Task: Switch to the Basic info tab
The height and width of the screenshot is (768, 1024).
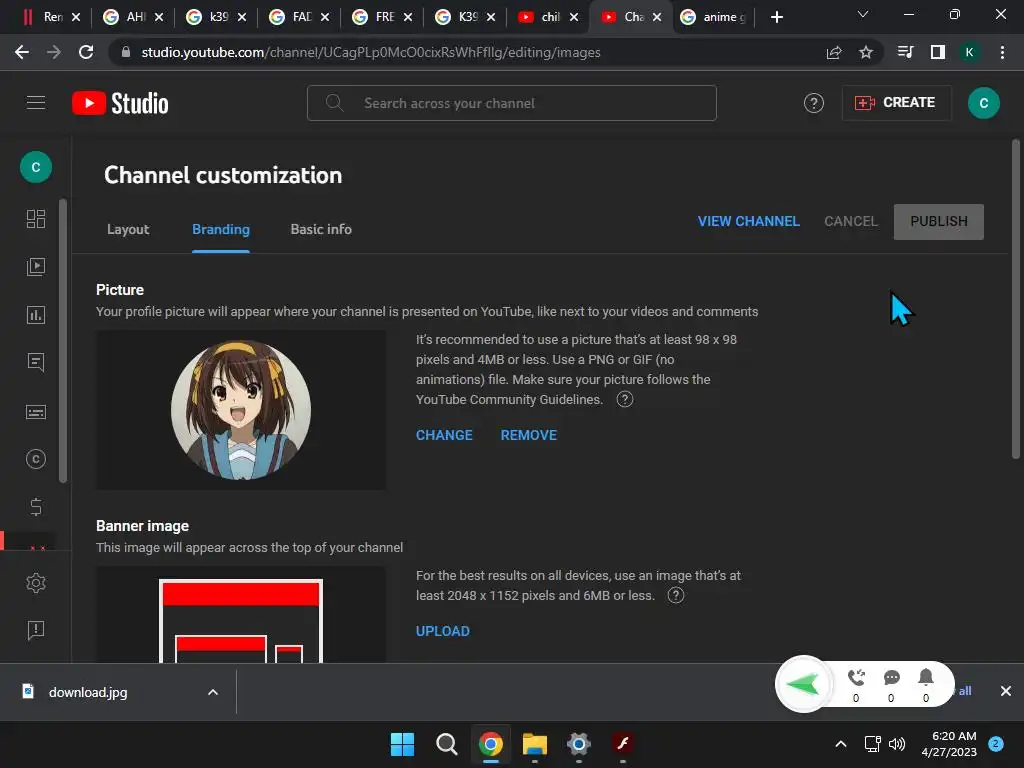Action: click(321, 229)
